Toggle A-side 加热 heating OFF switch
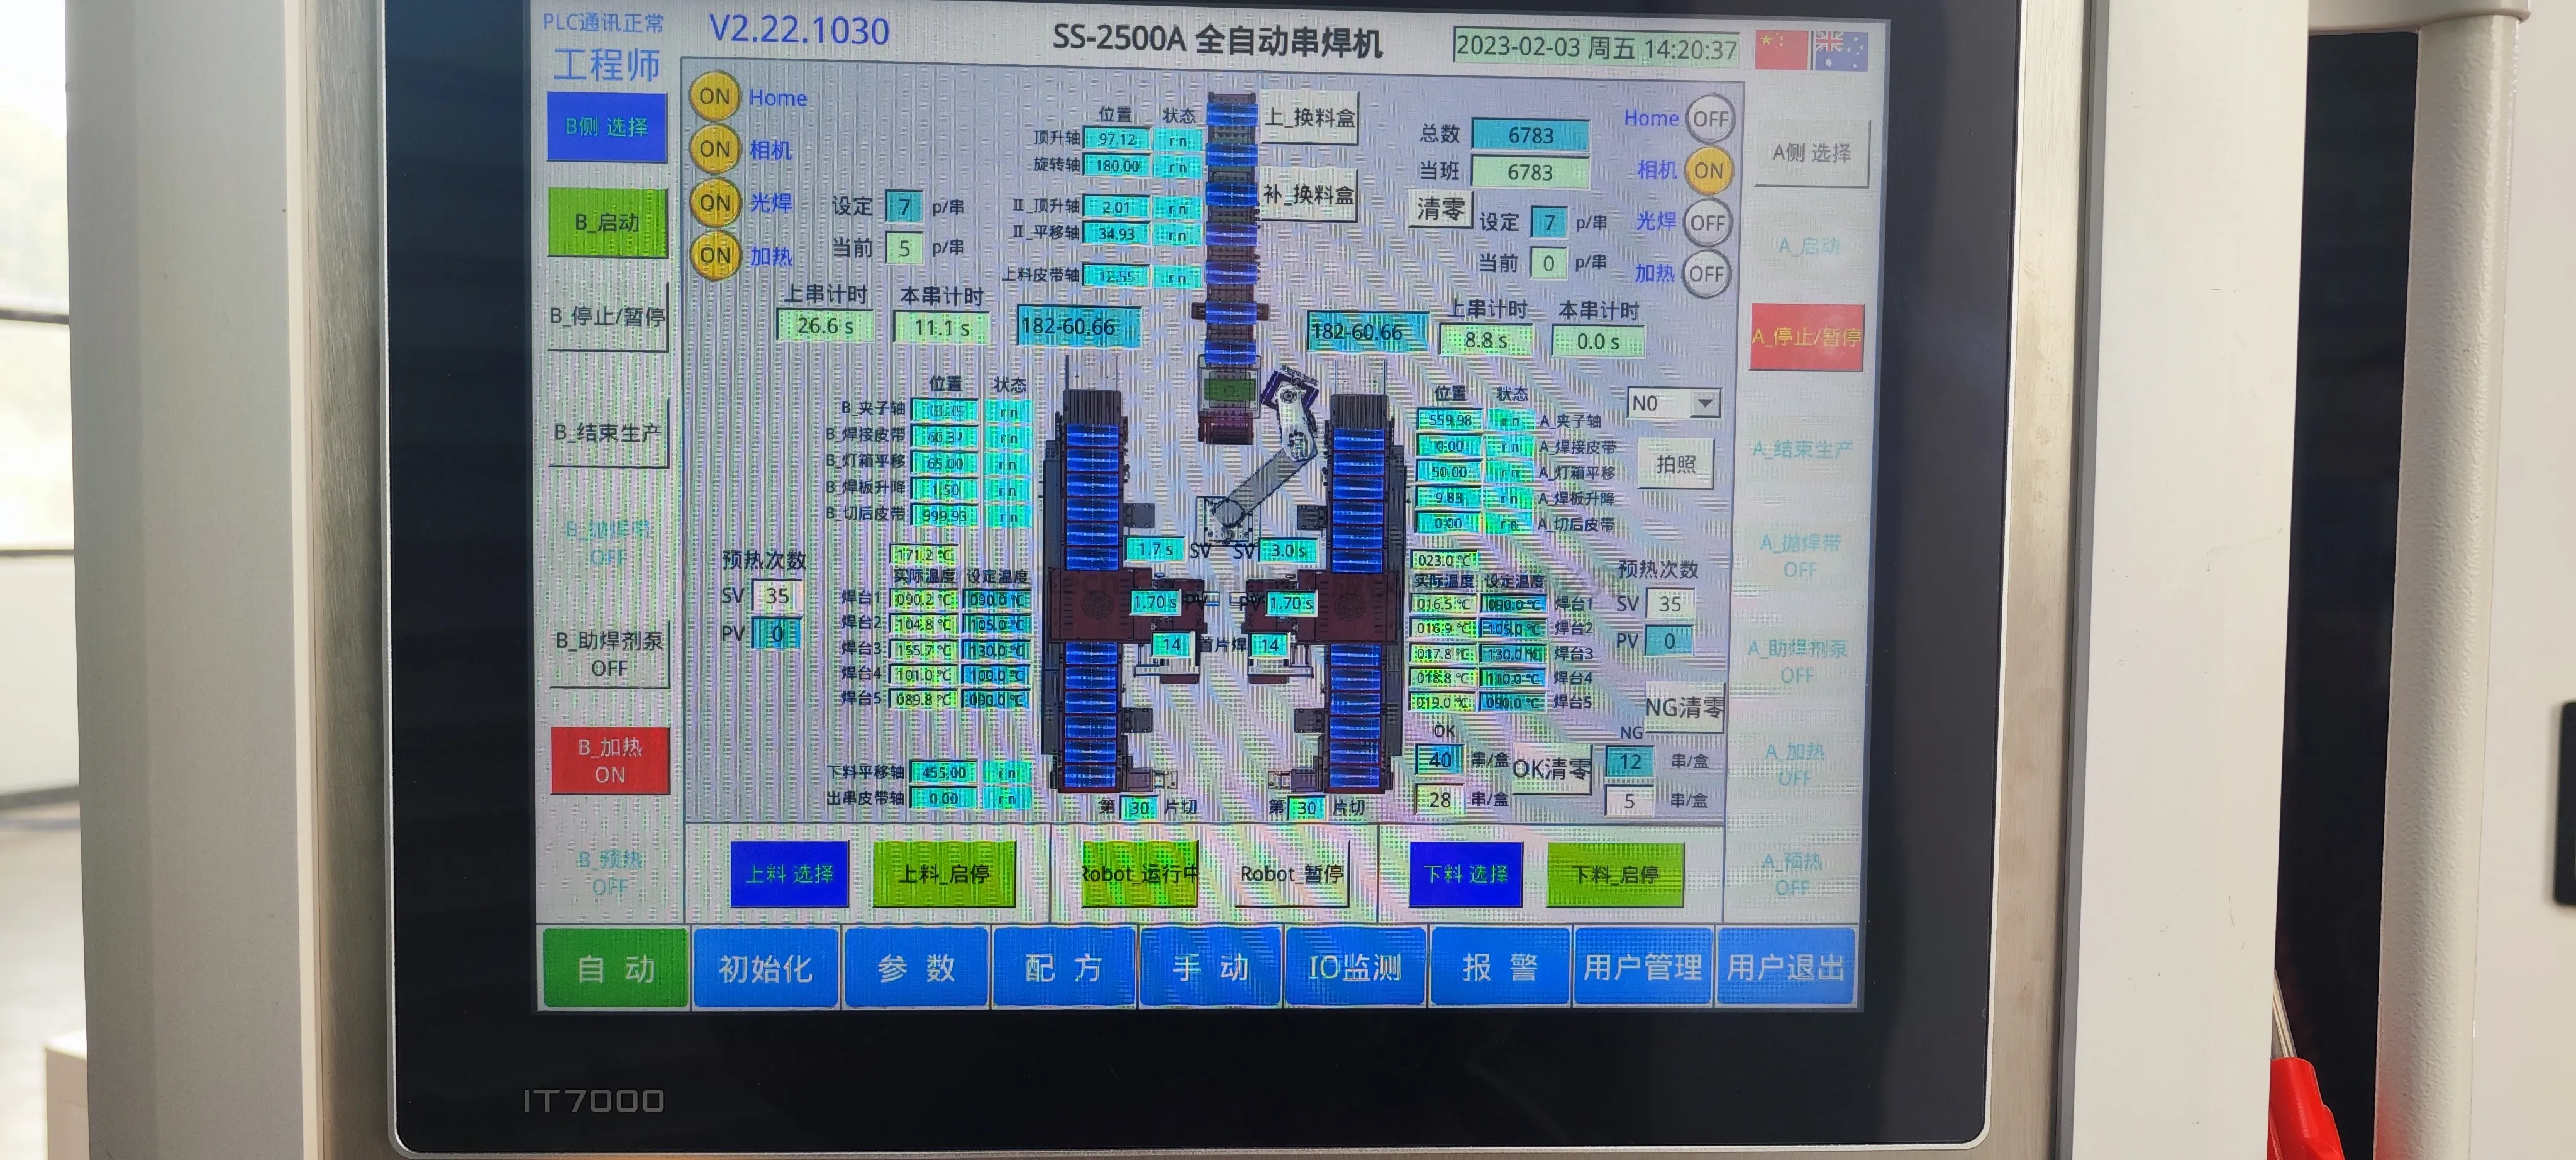 click(x=1706, y=274)
